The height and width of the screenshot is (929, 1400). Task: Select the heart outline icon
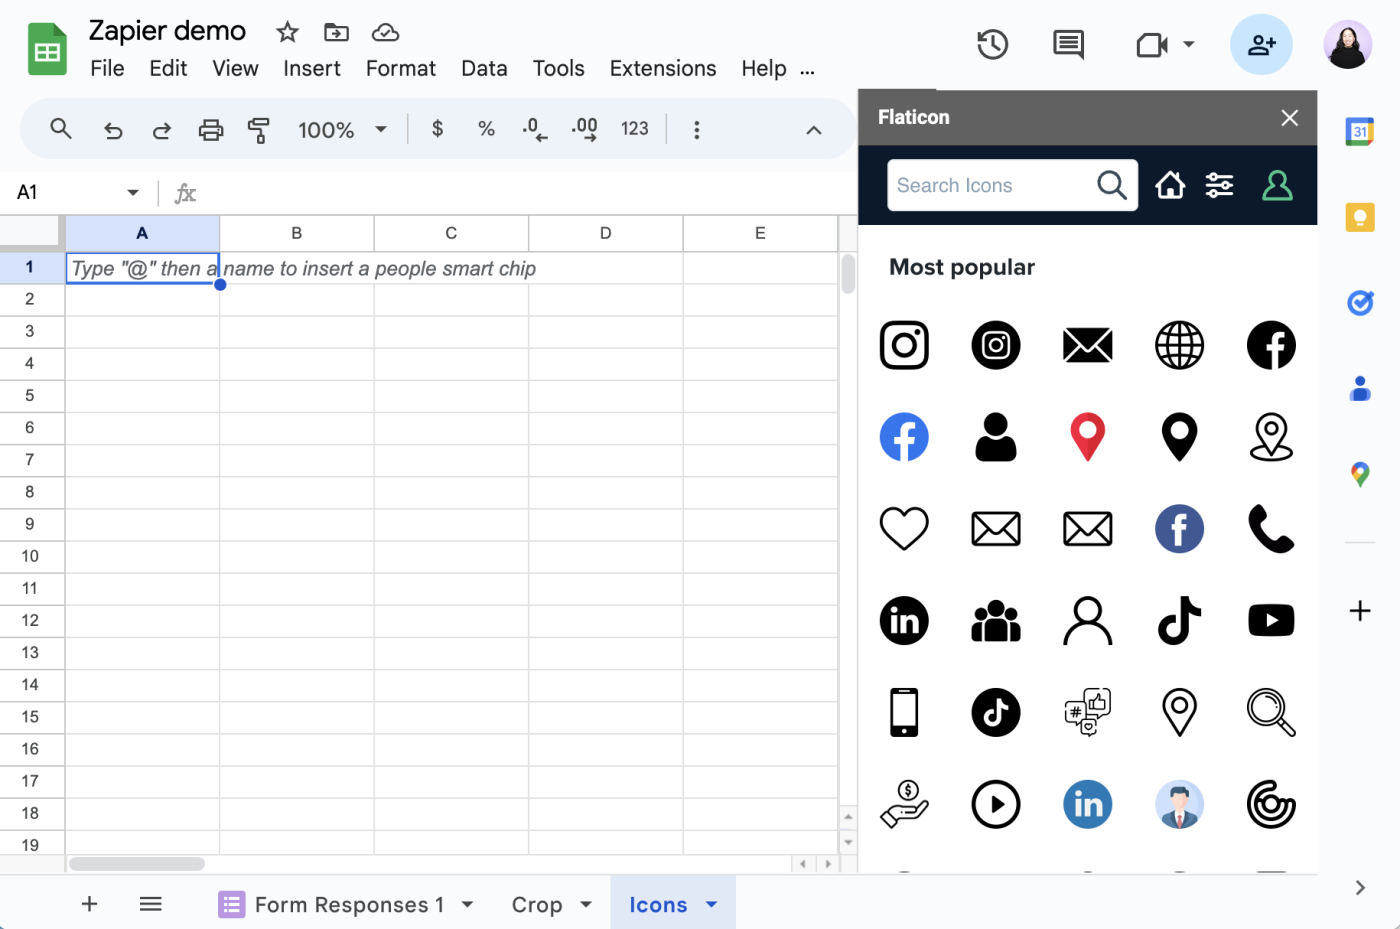(904, 529)
